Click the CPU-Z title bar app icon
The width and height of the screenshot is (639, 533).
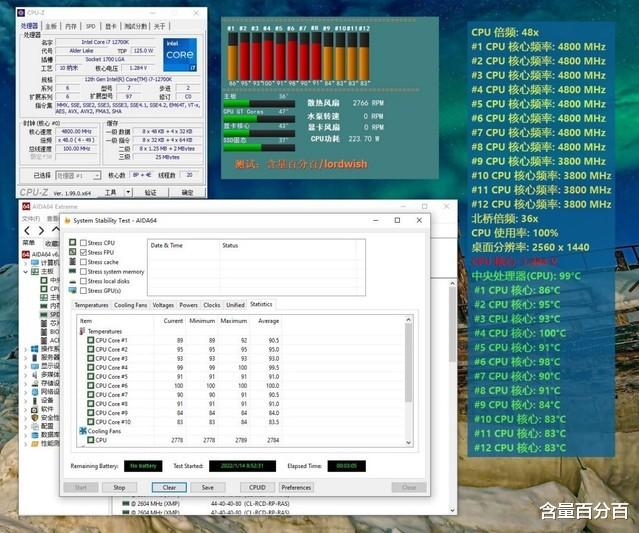click(21, 13)
